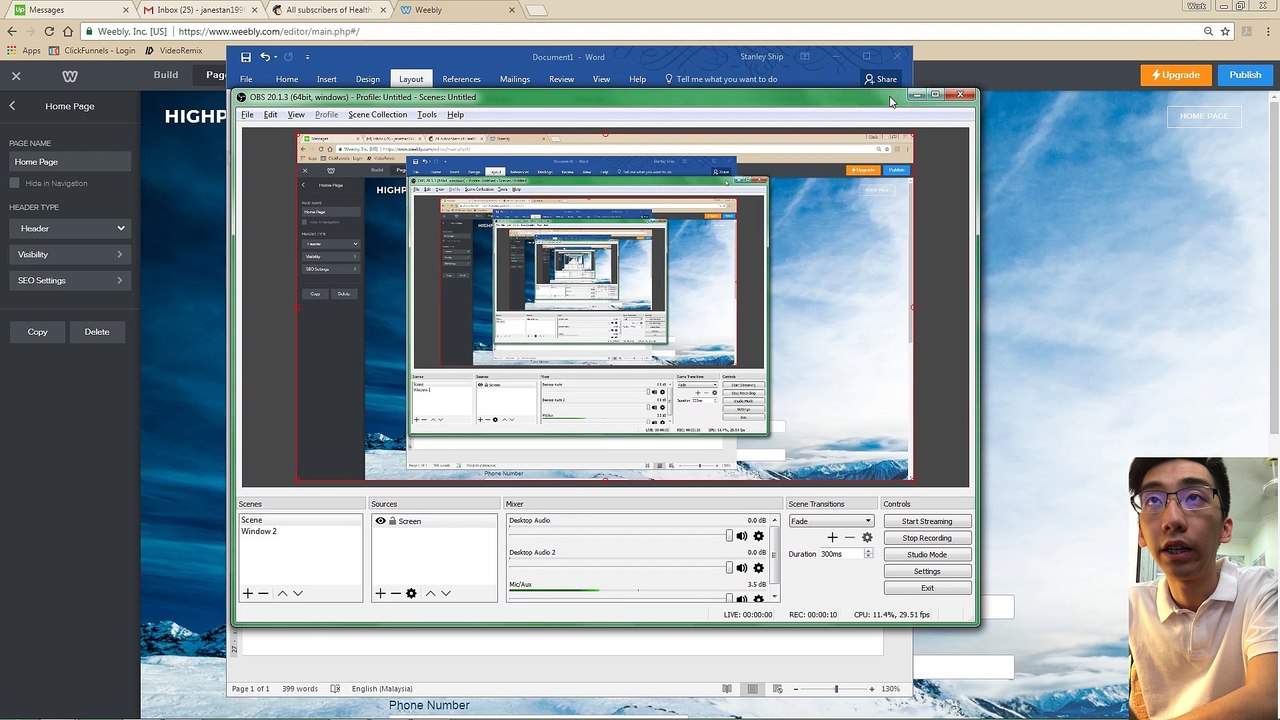The width and height of the screenshot is (1280, 720).
Task: Add a new source in OBS Sources panel
Action: 380,593
